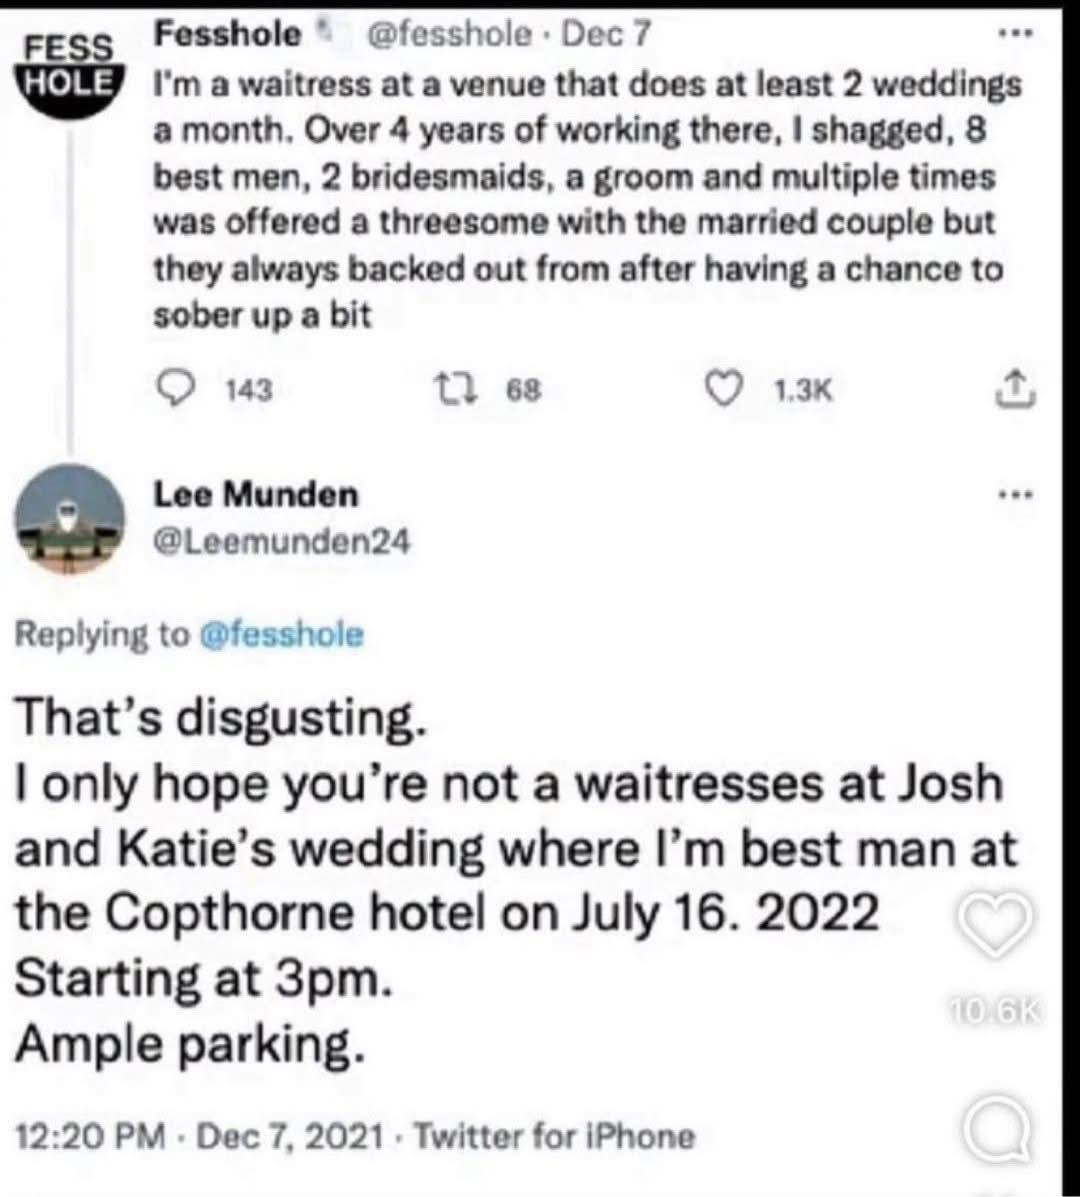Click the Twitter for iPhone source label
This screenshot has width=1080, height=1197.
(x=553, y=1136)
